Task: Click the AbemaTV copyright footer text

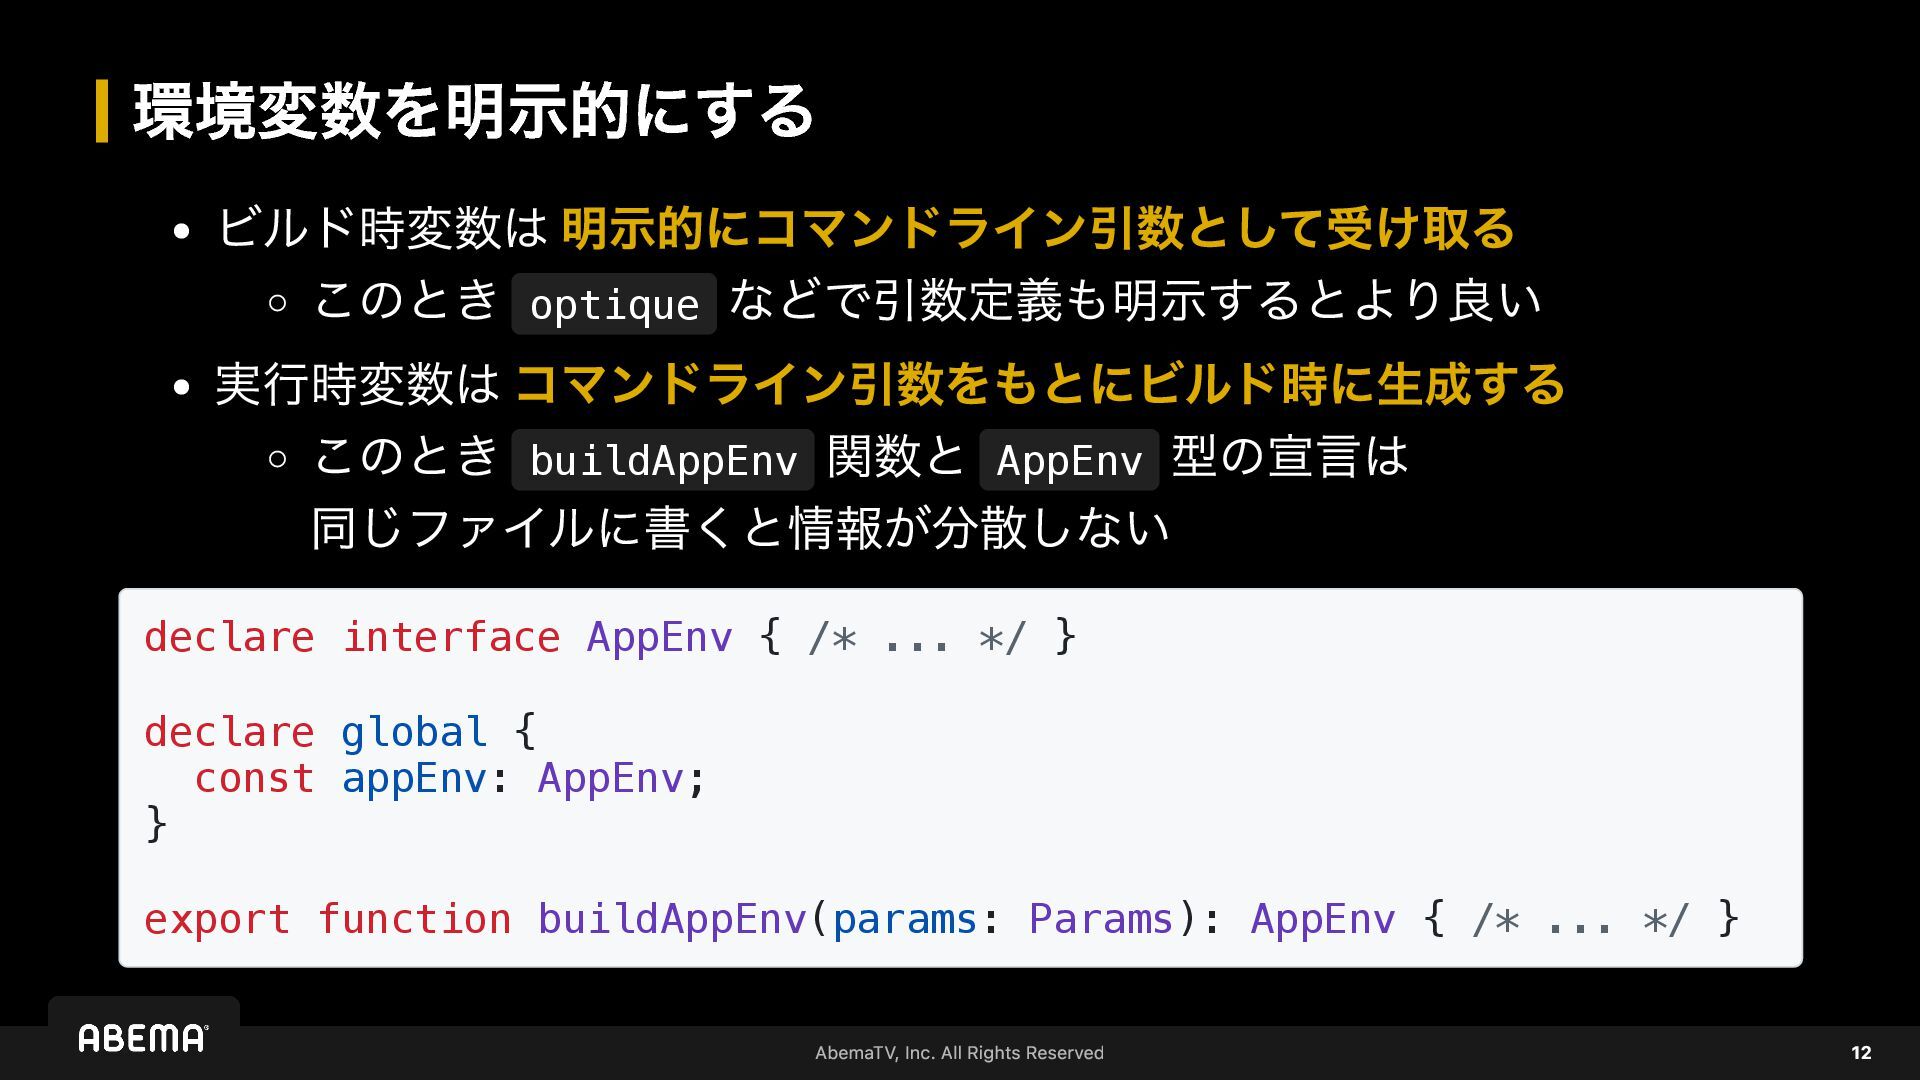Action: click(959, 1052)
